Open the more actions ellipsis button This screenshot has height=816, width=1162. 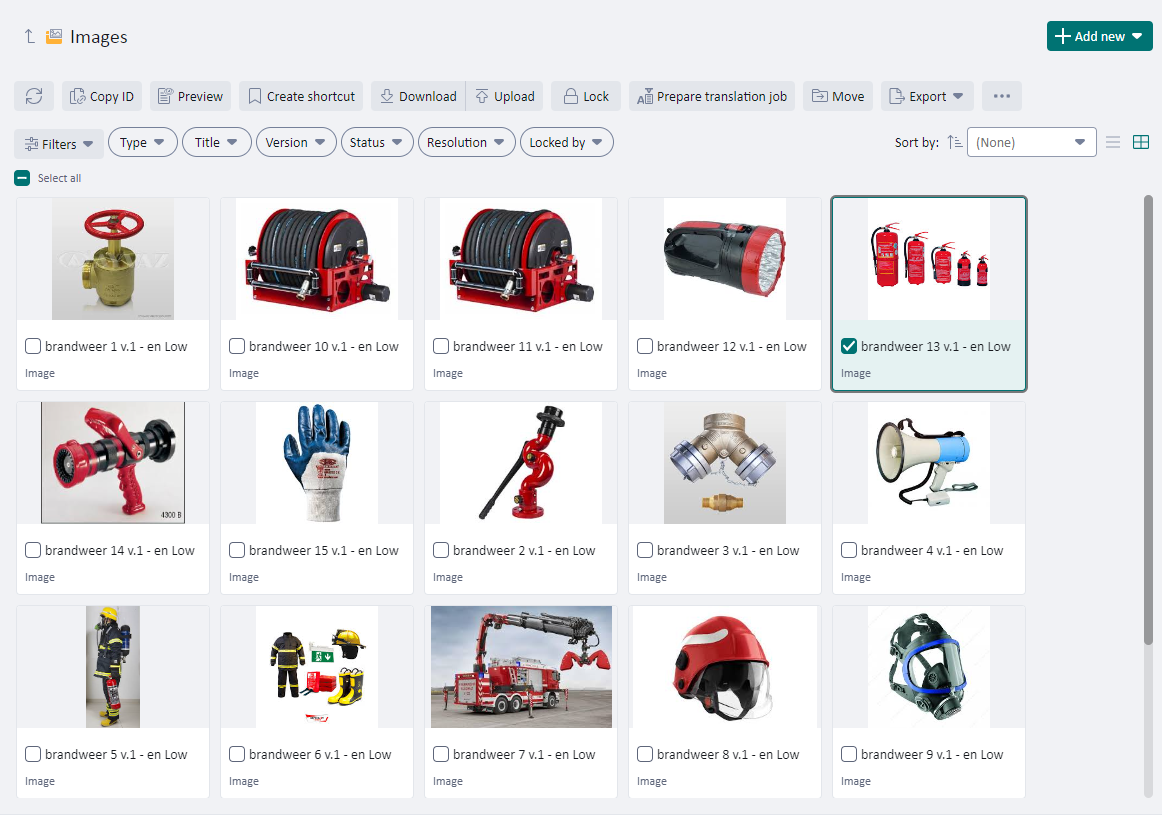coord(1001,96)
